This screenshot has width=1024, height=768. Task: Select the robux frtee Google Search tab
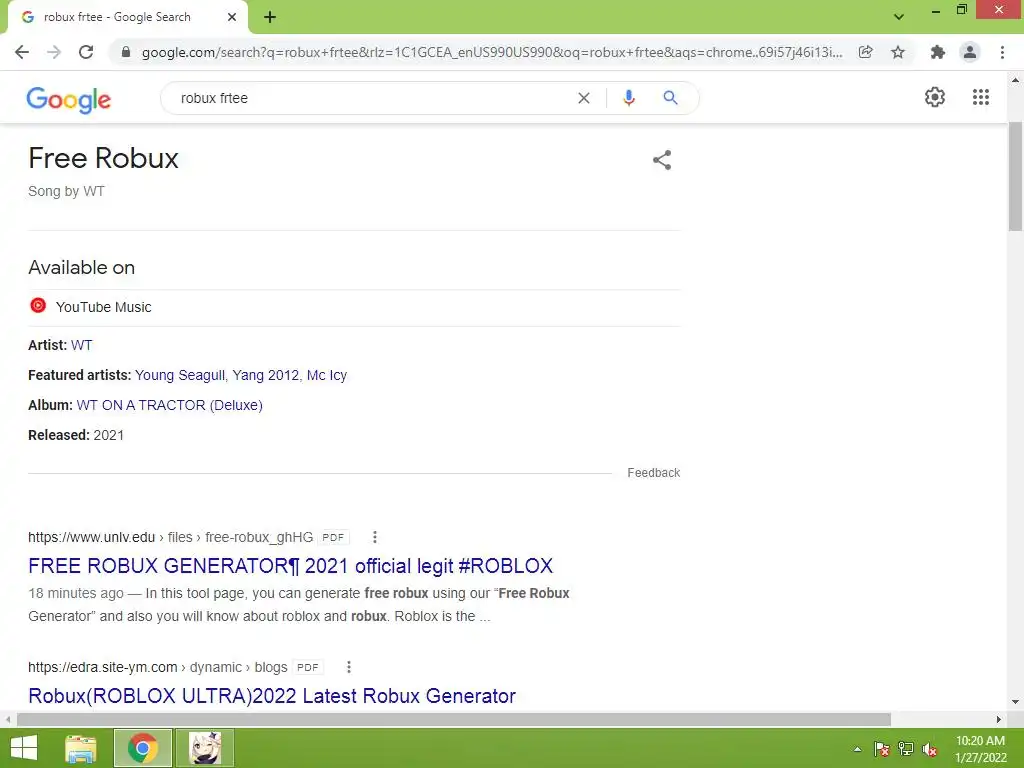coord(127,17)
